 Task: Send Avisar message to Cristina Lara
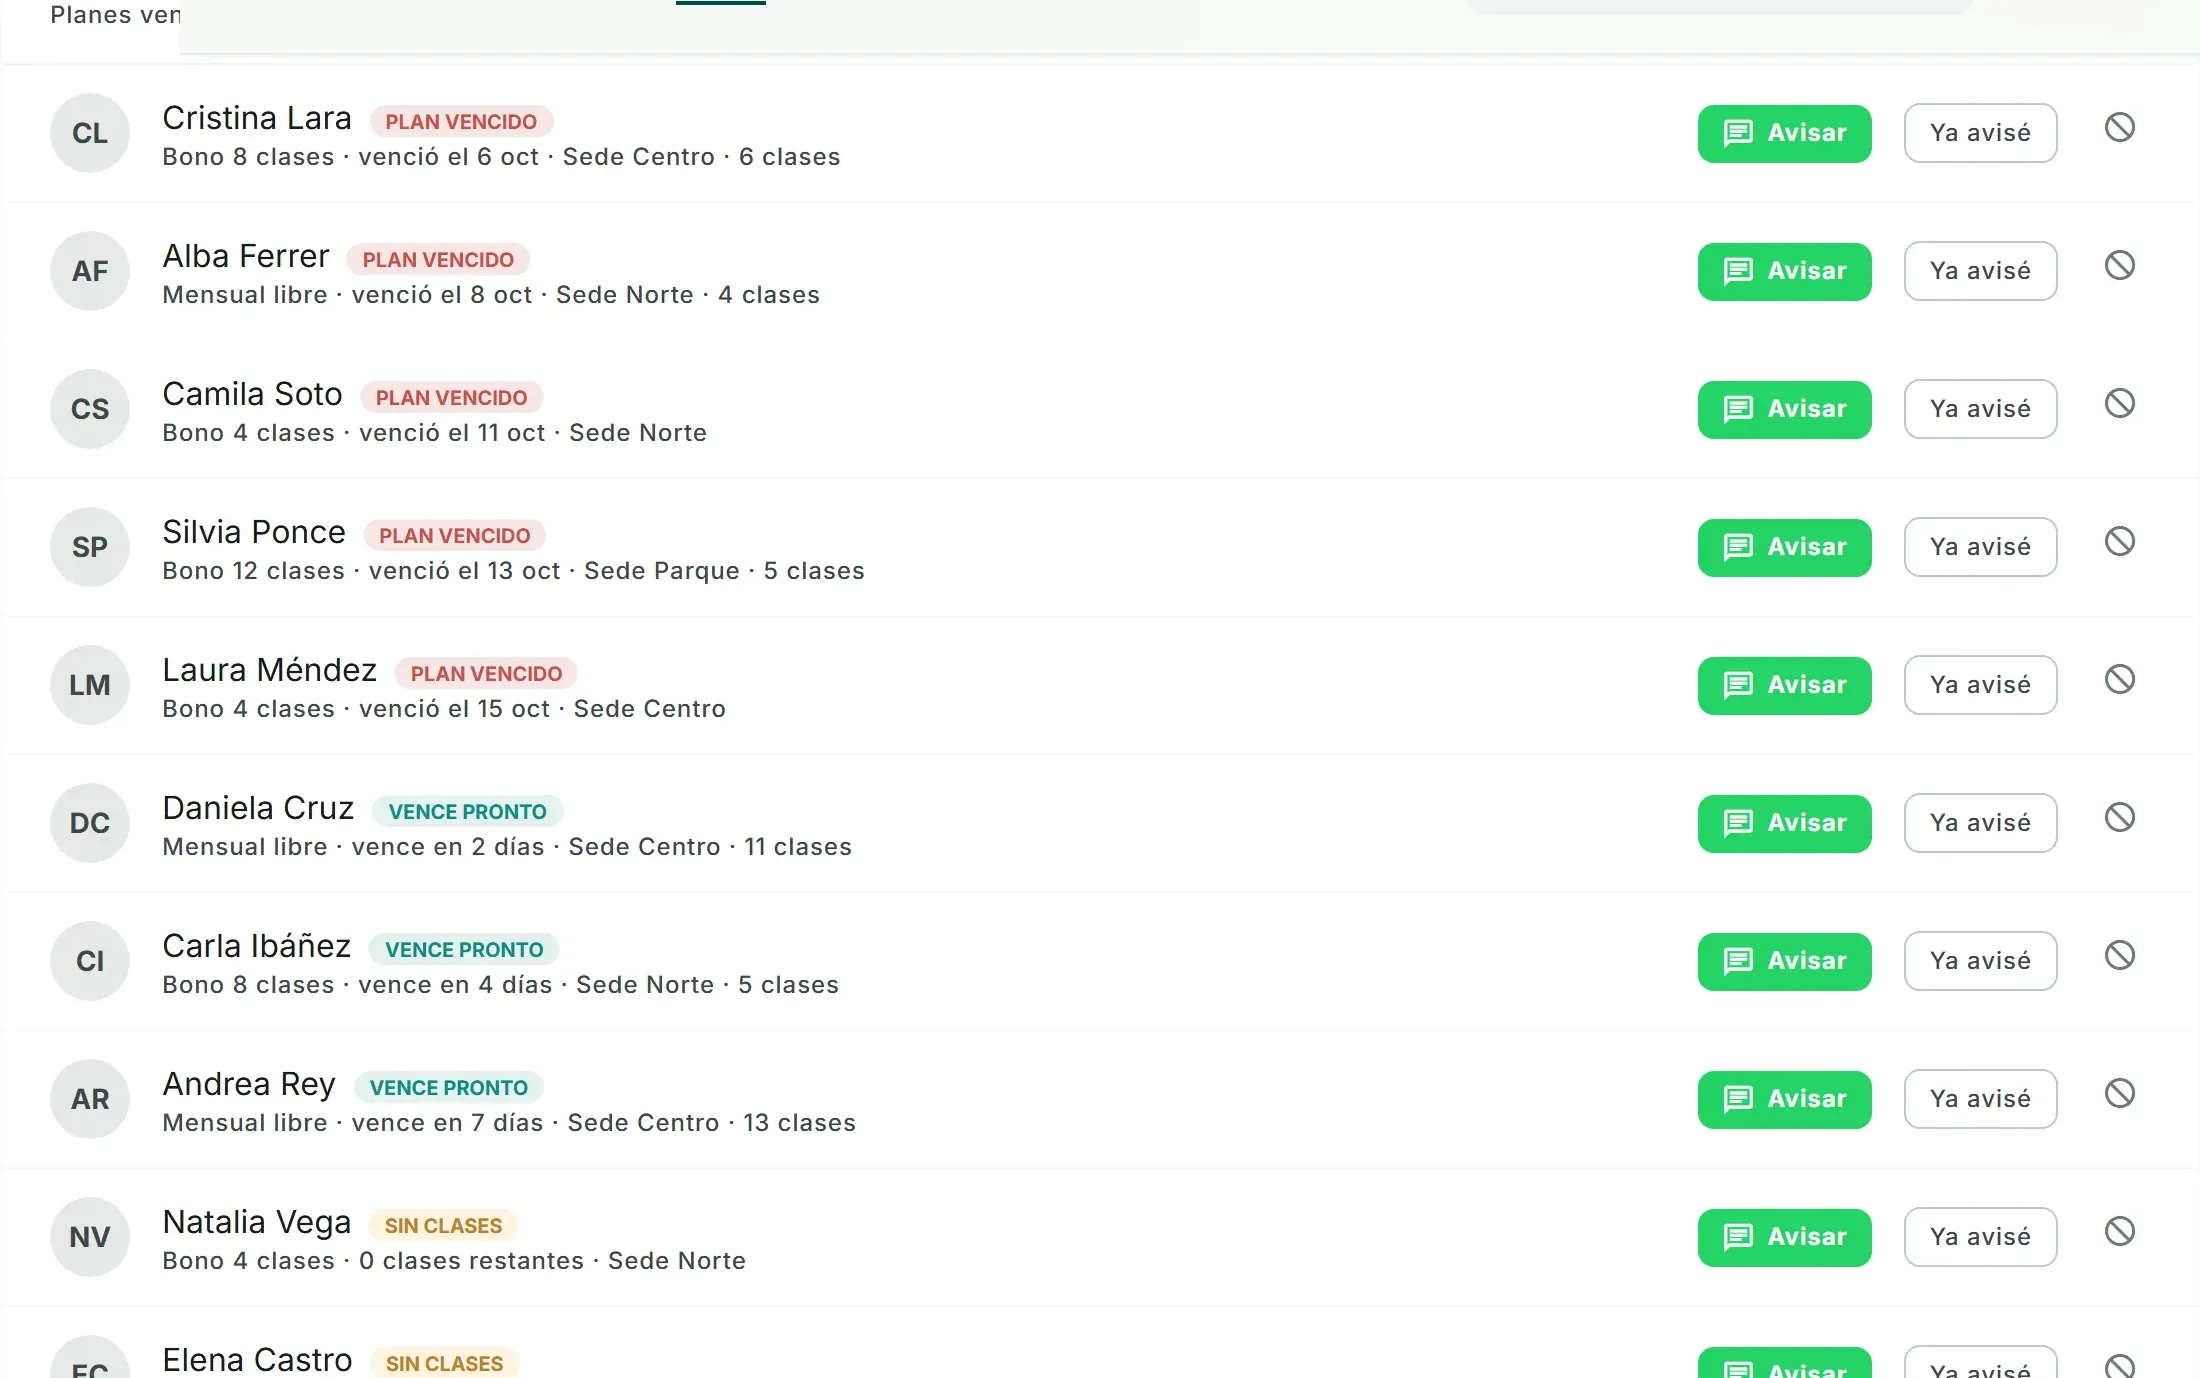1784,133
